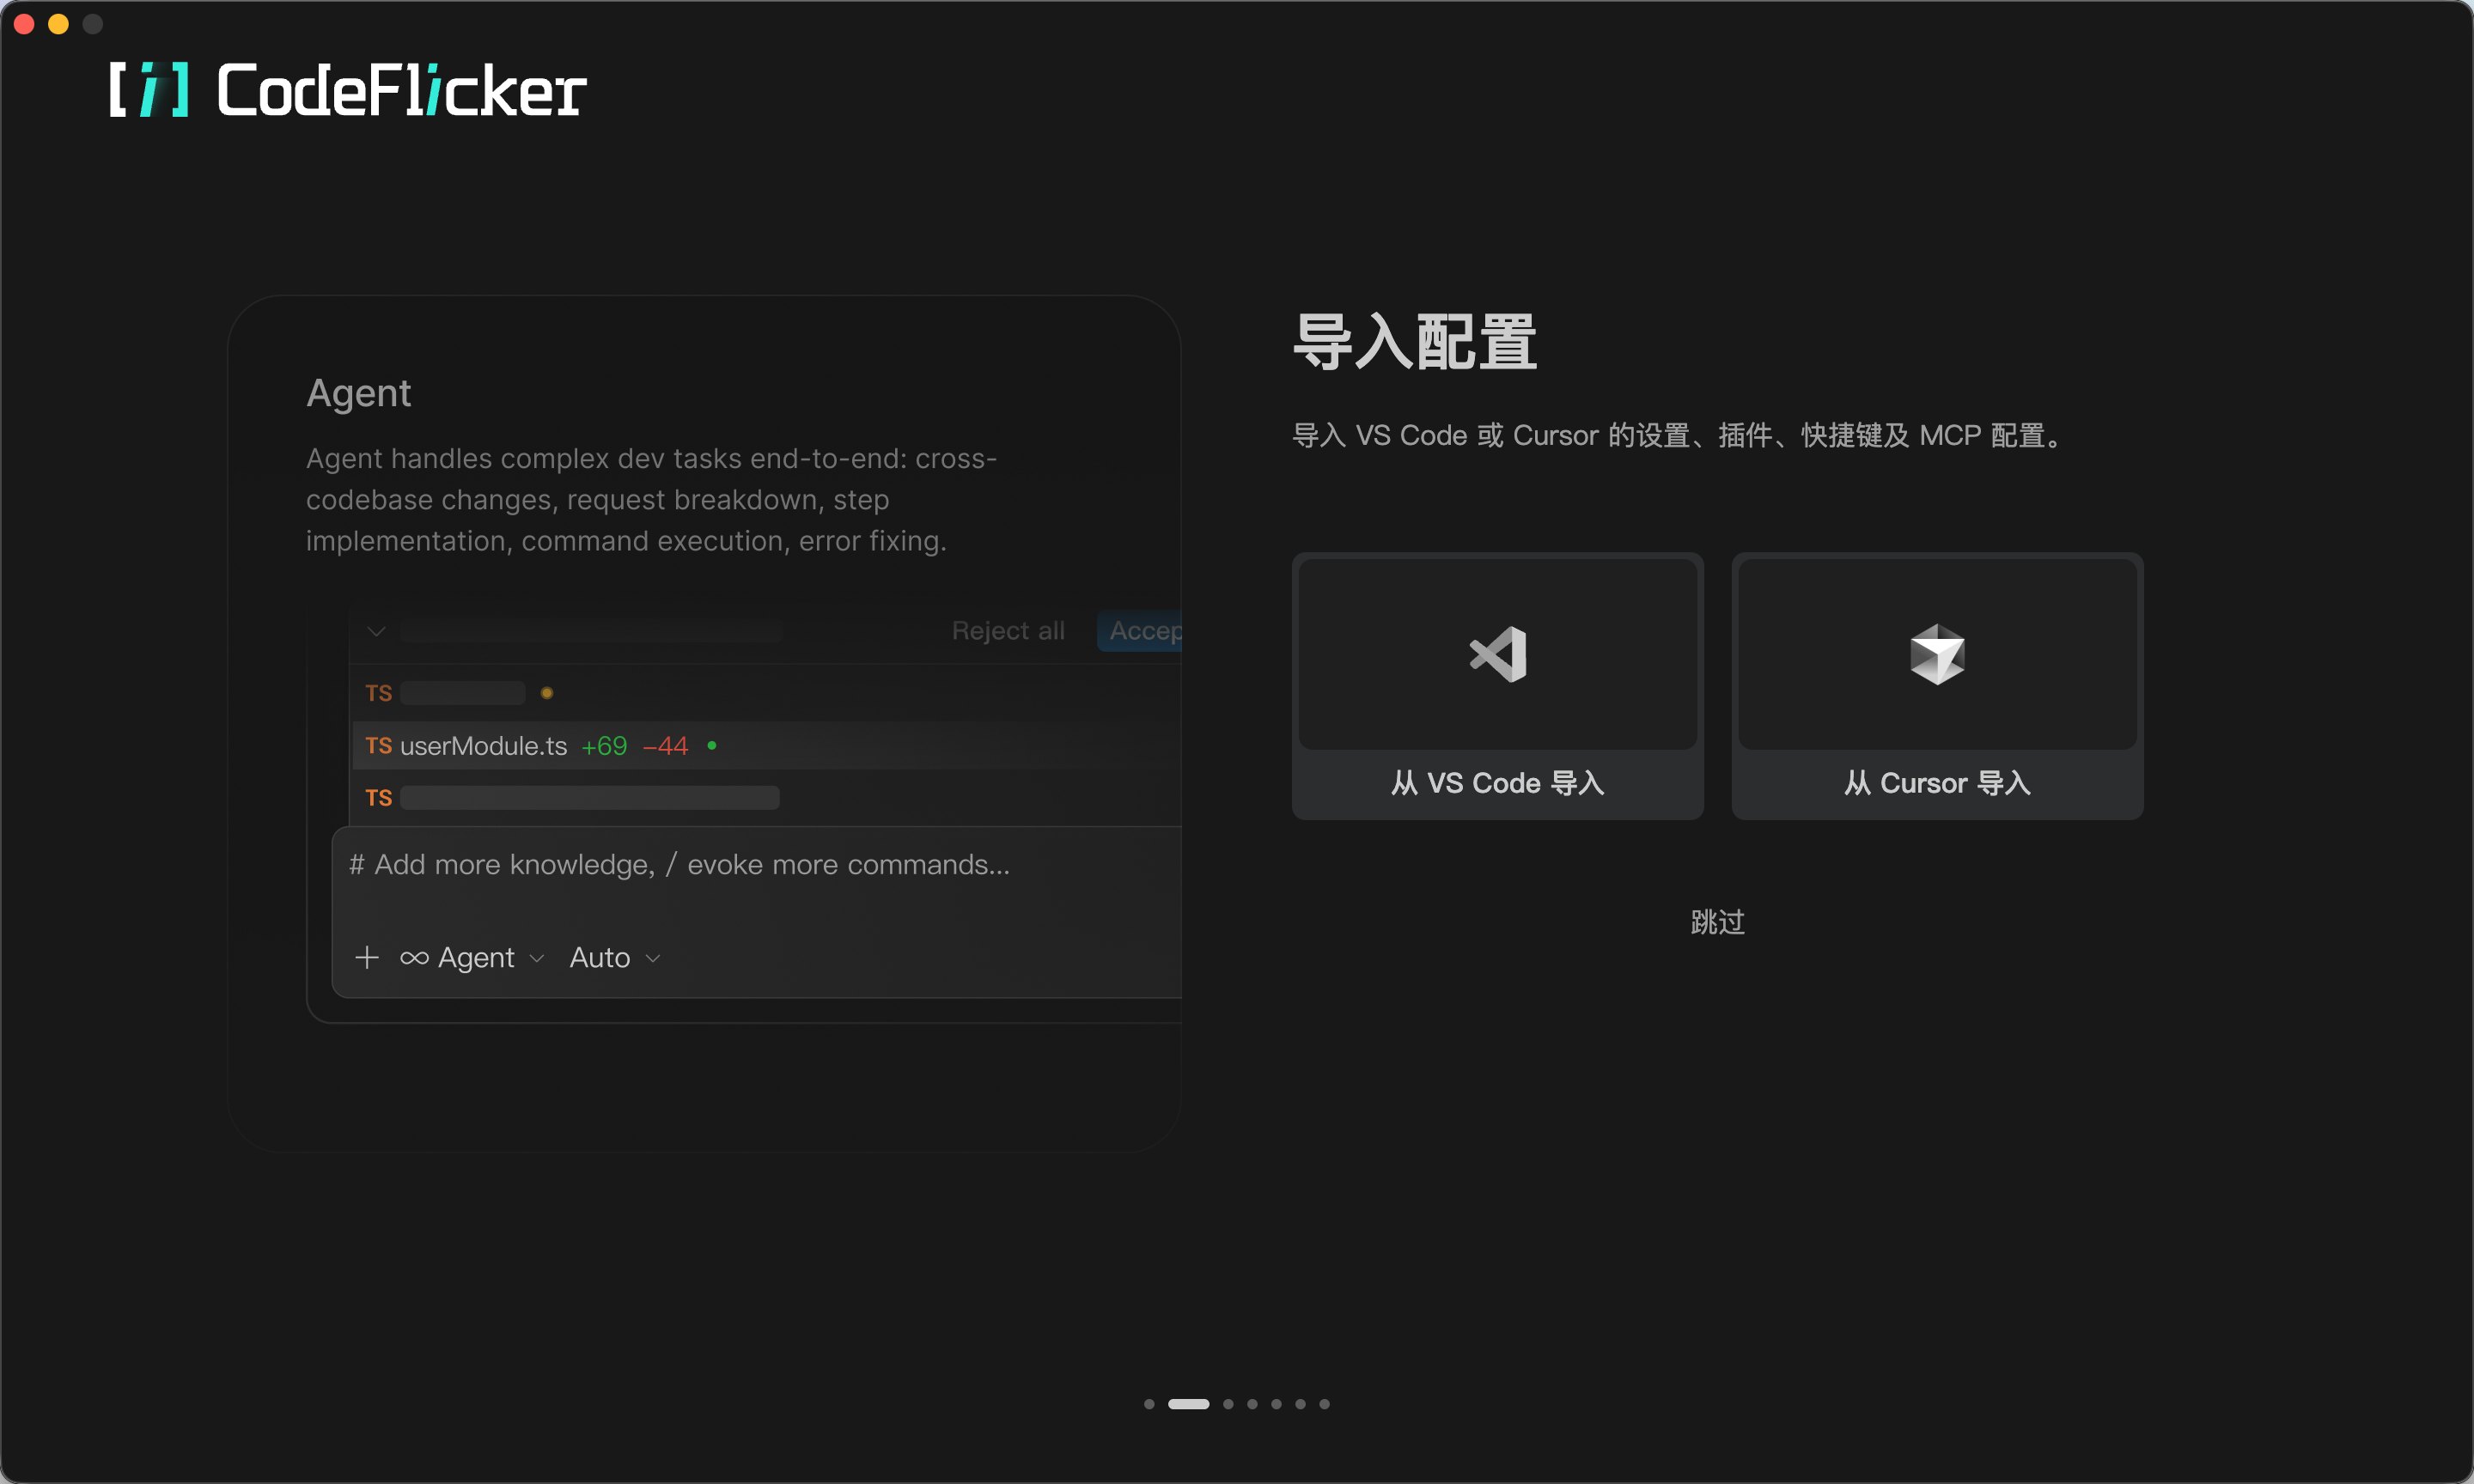The width and height of the screenshot is (2474, 1484).
Task: Click the green dot after userModule.ts
Action: tap(712, 745)
